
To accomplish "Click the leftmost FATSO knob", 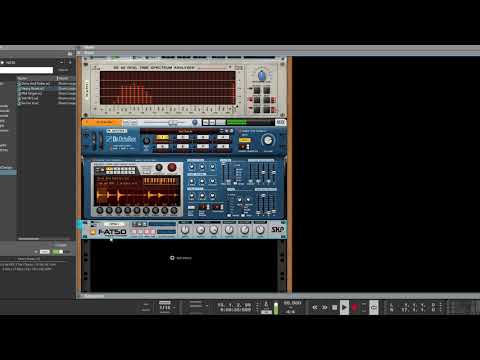I will click(x=185, y=230).
